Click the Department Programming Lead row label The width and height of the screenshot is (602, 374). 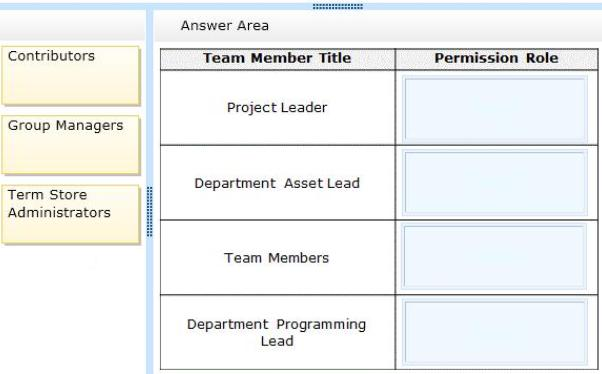[276, 333]
